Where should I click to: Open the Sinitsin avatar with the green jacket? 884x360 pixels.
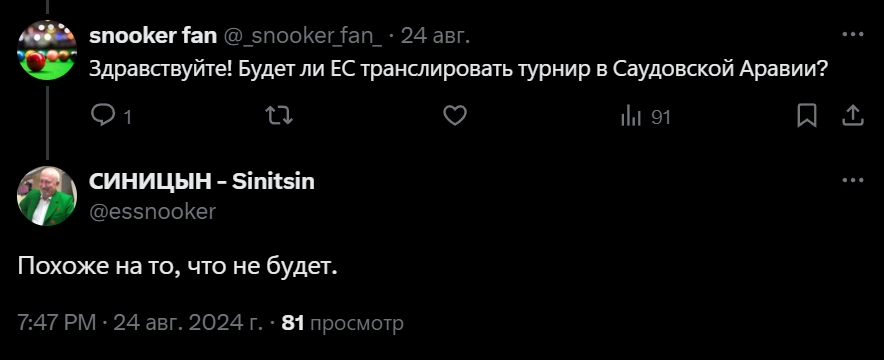(x=47, y=196)
